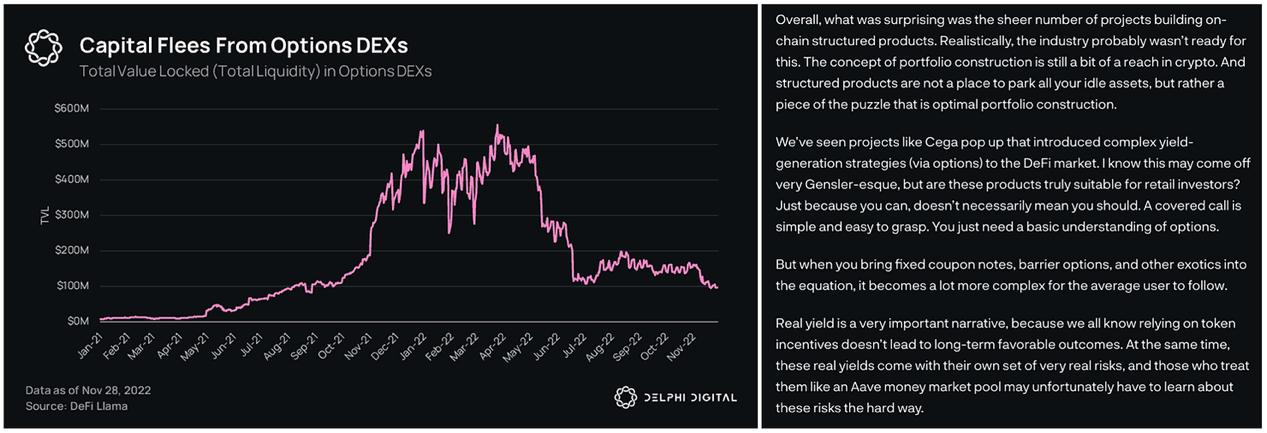Click the Delphi Digital logo icon at bottom
This screenshot has width=1267, height=433.
624,397
